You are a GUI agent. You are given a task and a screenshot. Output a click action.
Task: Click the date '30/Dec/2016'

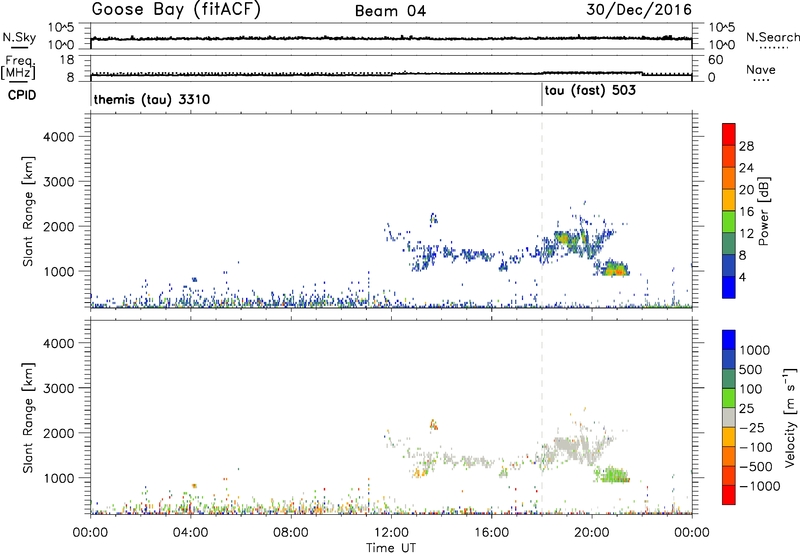(x=639, y=9)
